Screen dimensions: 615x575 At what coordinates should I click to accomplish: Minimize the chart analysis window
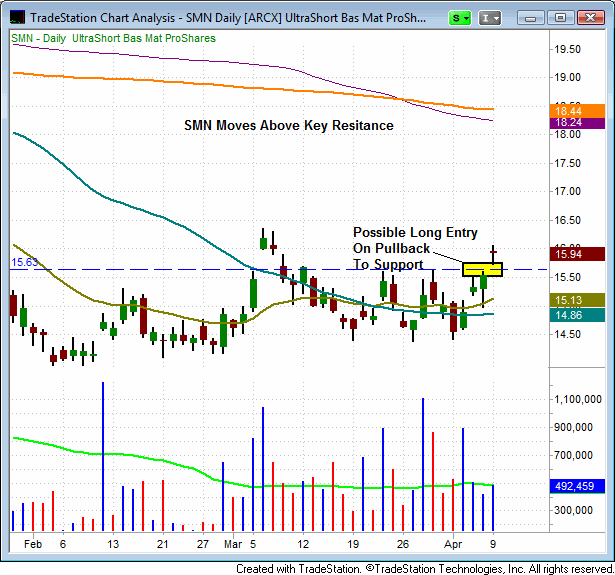click(530, 18)
